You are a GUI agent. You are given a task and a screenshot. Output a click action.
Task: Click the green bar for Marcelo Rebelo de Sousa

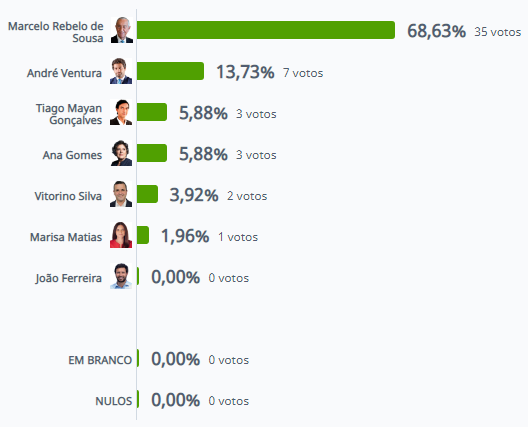266,30
